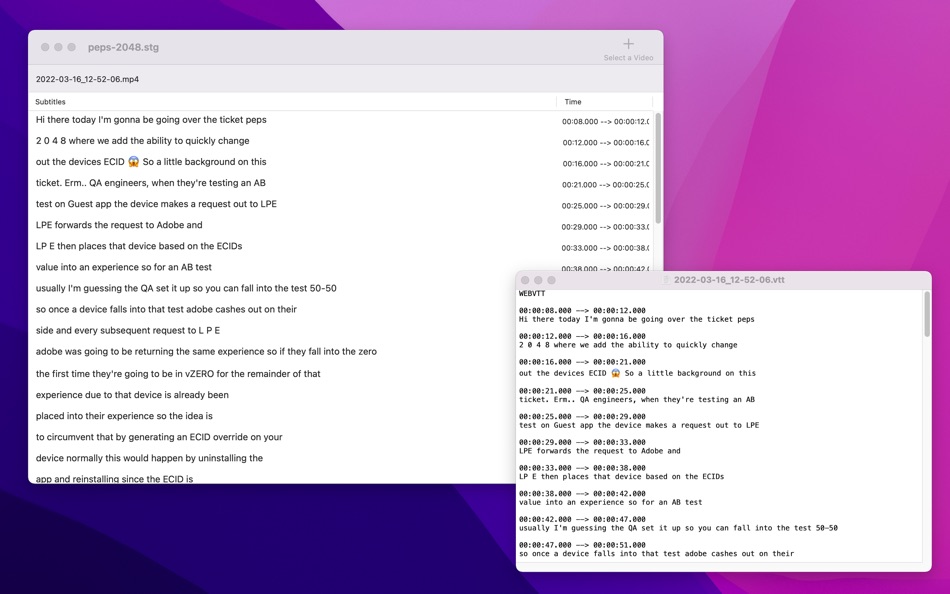Click the 2022-03-16_12-52-06.mp4 file name
This screenshot has width=950, height=594.
(87, 79)
